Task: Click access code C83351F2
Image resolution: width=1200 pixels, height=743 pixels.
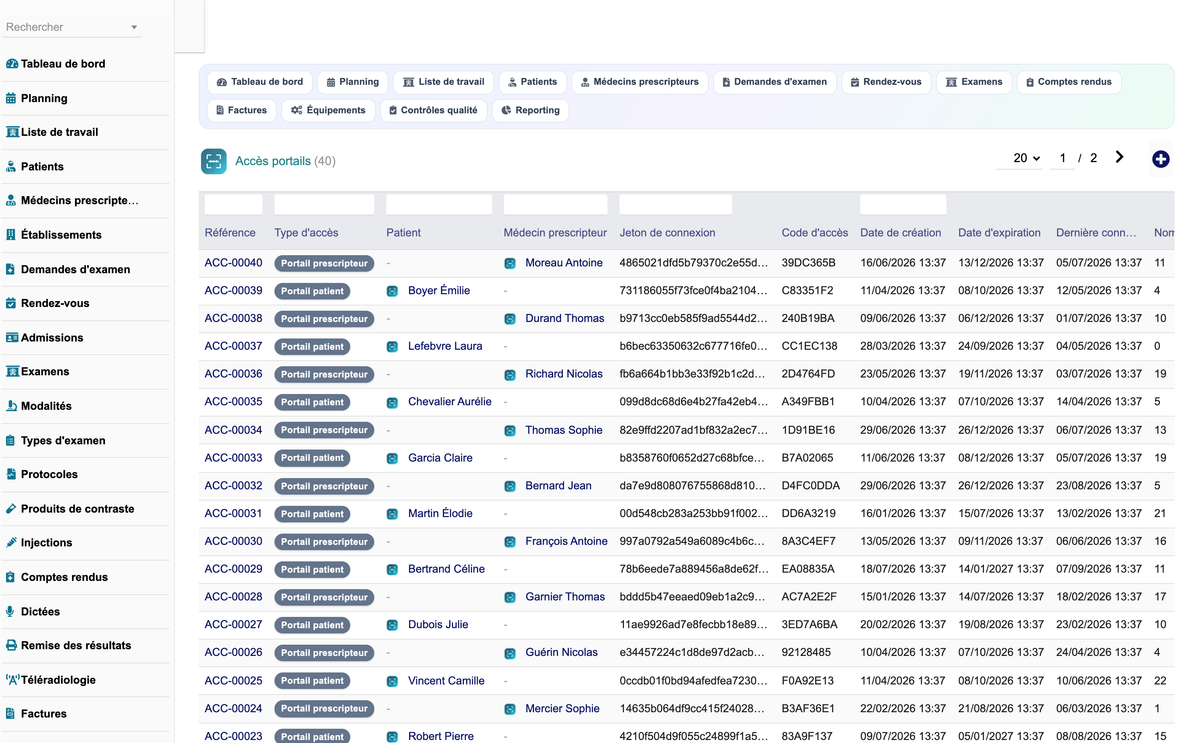Action: point(809,291)
